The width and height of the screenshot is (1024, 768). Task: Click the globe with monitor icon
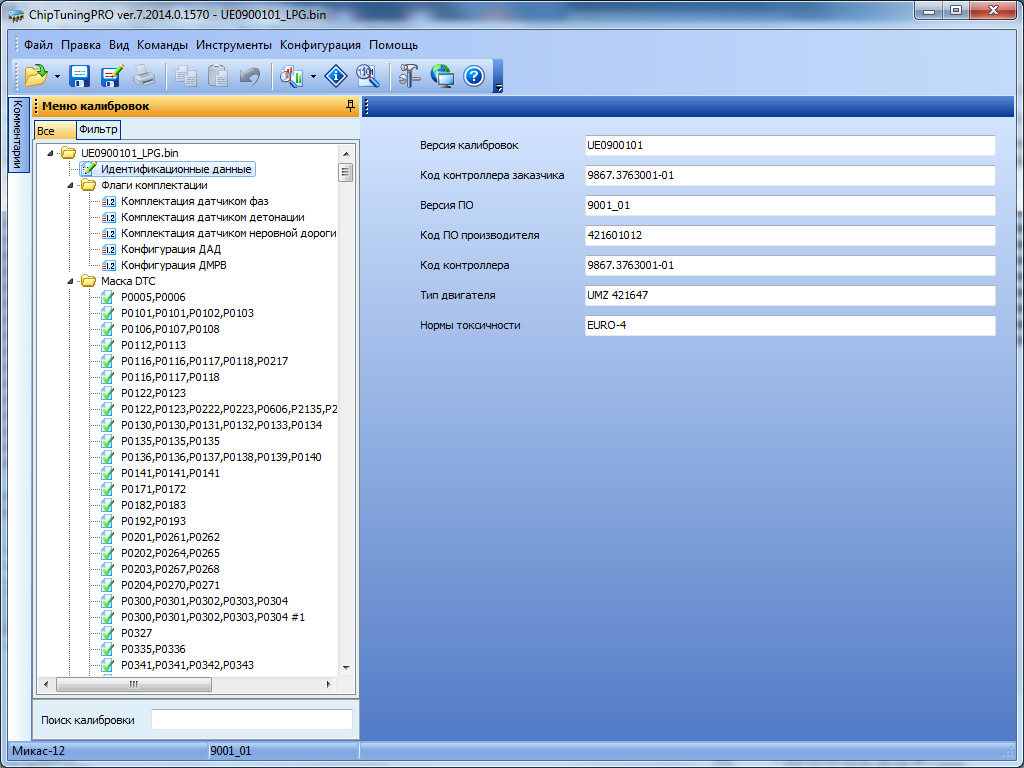[x=442, y=75]
